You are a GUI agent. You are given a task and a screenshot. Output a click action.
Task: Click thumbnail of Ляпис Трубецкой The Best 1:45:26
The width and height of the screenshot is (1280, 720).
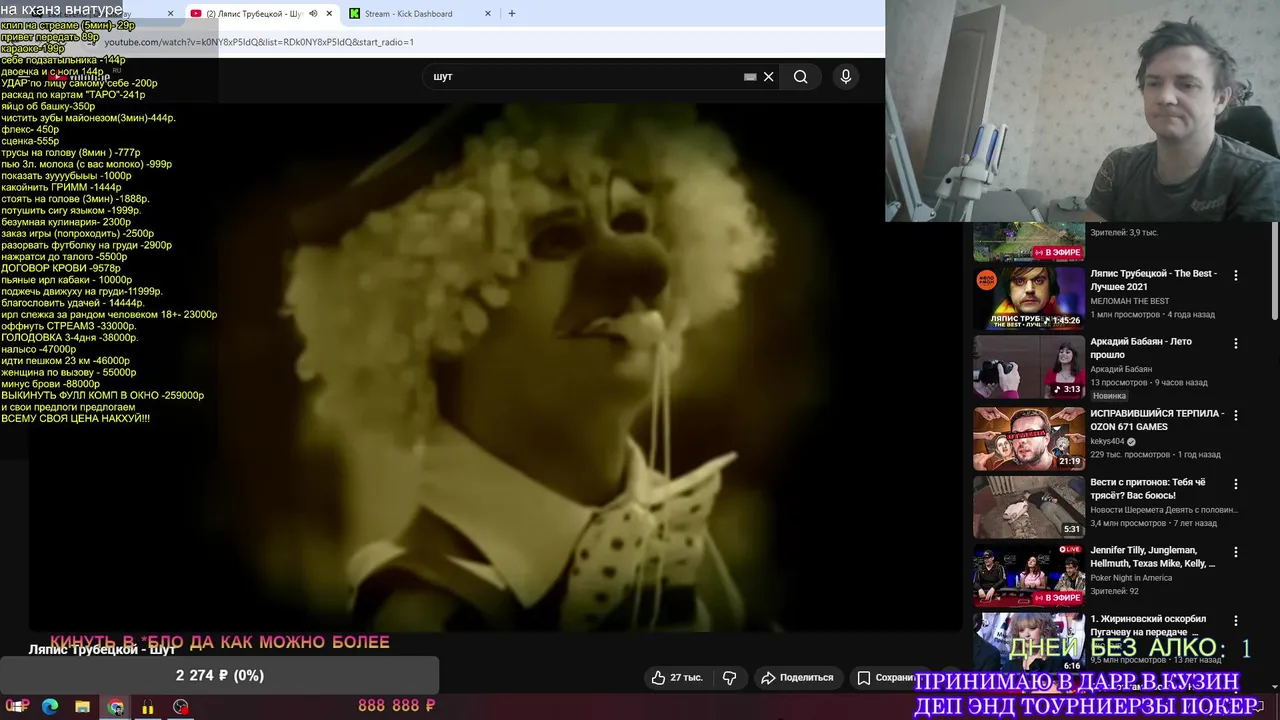point(1029,298)
